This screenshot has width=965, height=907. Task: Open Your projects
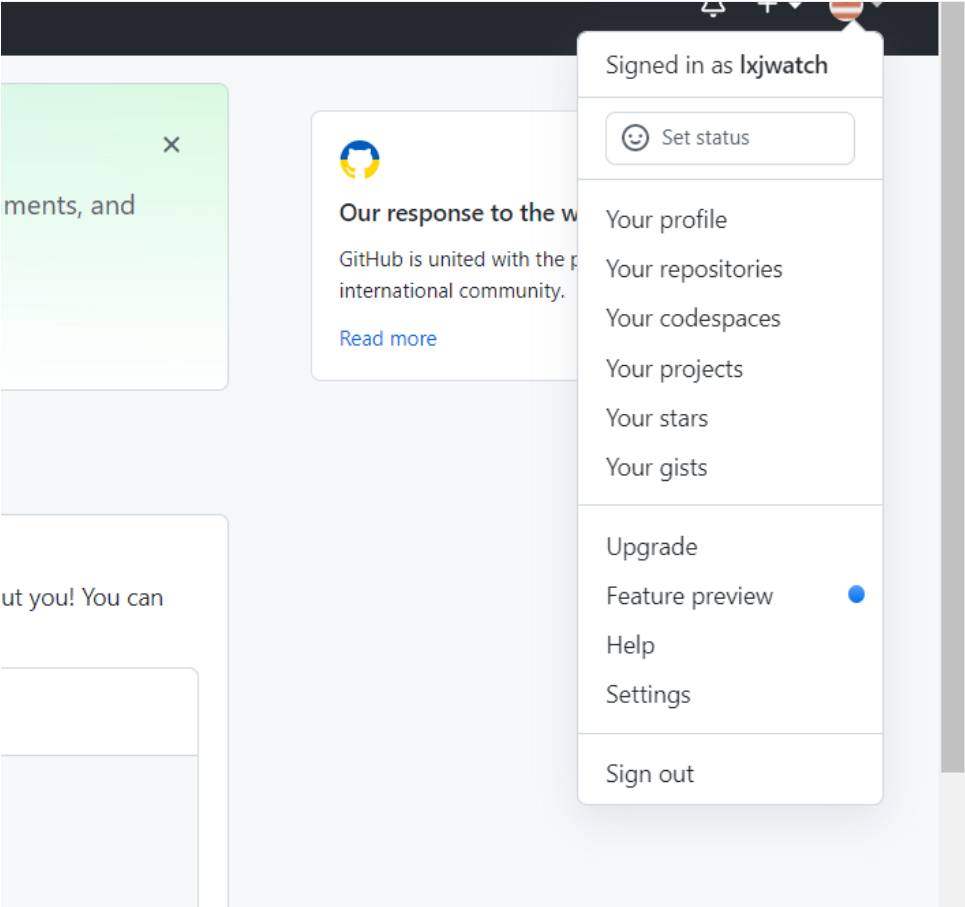pos(674,369)
